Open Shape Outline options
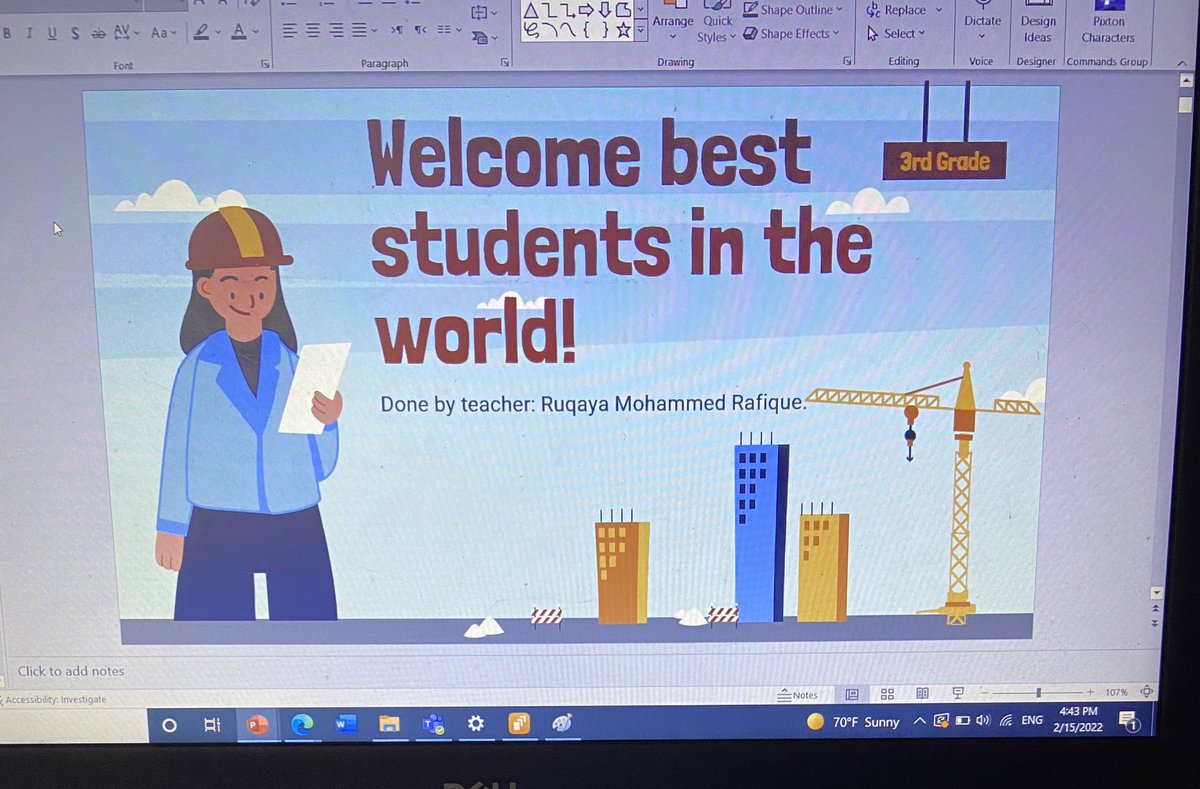This screenshot has width=1200, height=789. click(793, 10)
